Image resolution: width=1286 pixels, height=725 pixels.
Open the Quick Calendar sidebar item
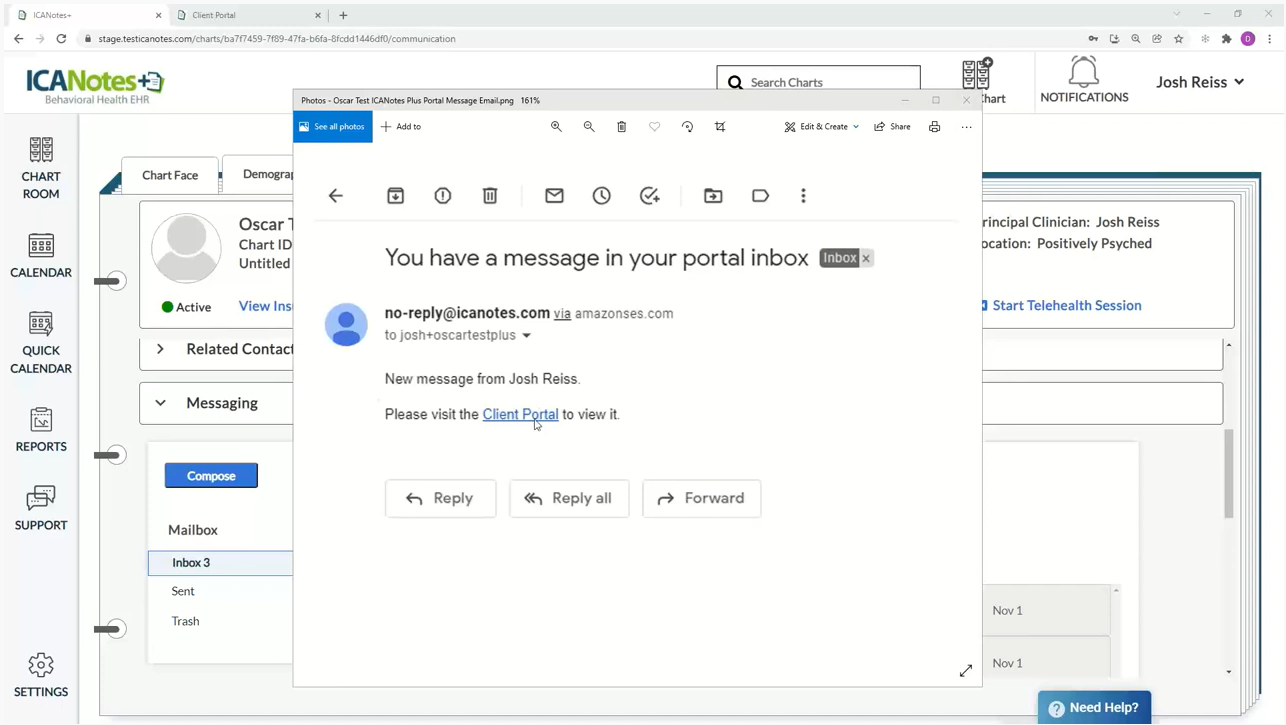pos(41,343)
